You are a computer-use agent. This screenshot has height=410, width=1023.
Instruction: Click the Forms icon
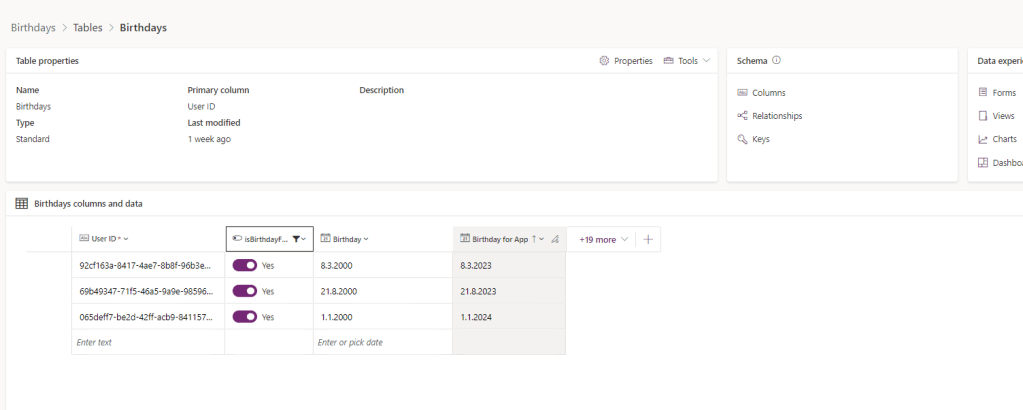click(x=983, y=93)
